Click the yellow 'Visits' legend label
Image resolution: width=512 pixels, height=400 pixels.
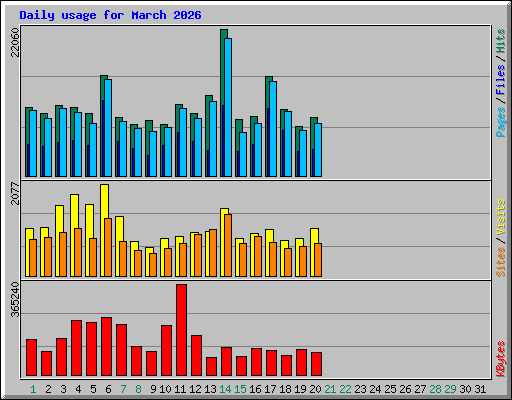click(x=501, y=218)
